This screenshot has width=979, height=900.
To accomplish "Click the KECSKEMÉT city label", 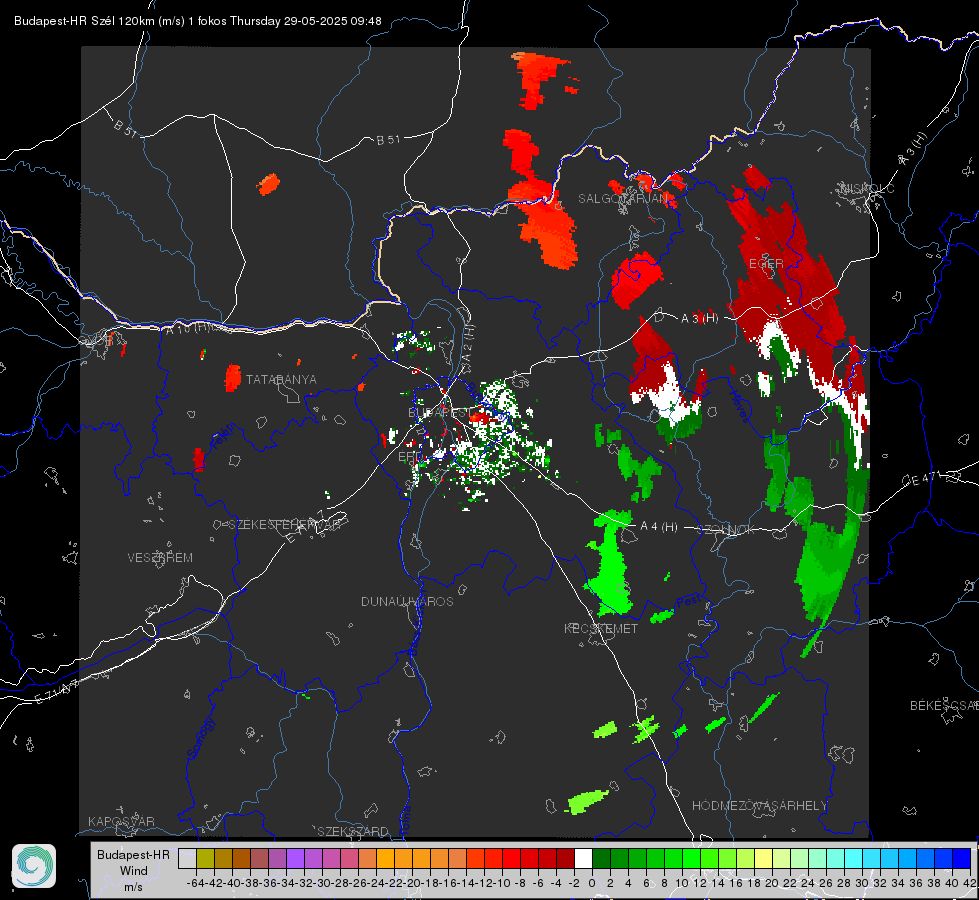I will pos(601,628).
